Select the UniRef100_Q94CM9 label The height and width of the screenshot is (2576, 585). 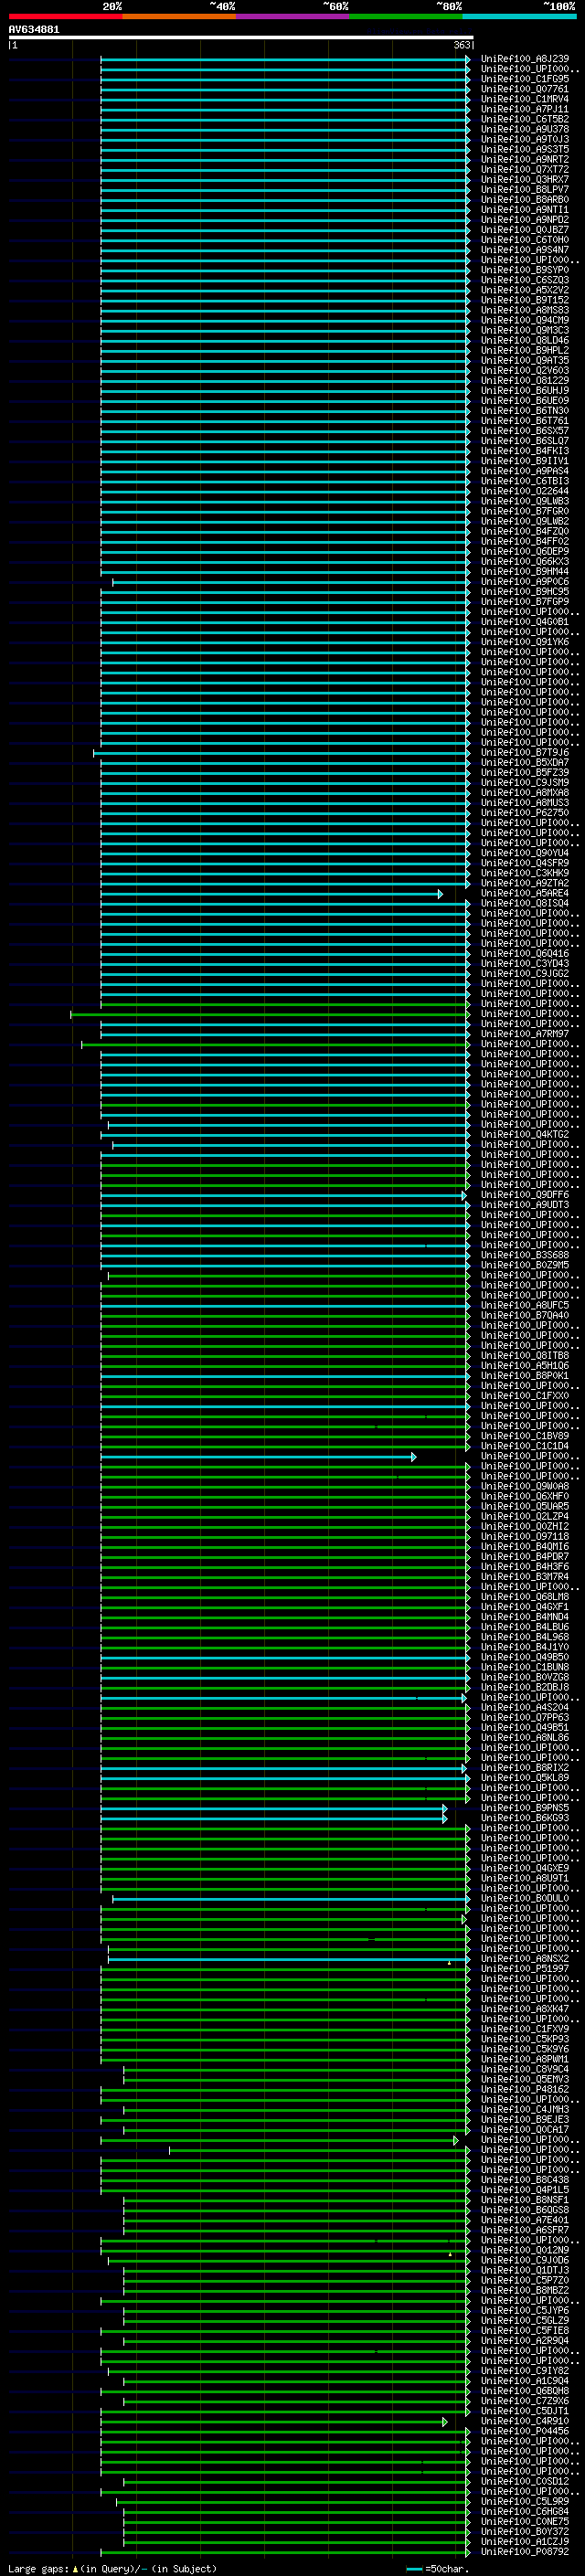tap(524, 320)
